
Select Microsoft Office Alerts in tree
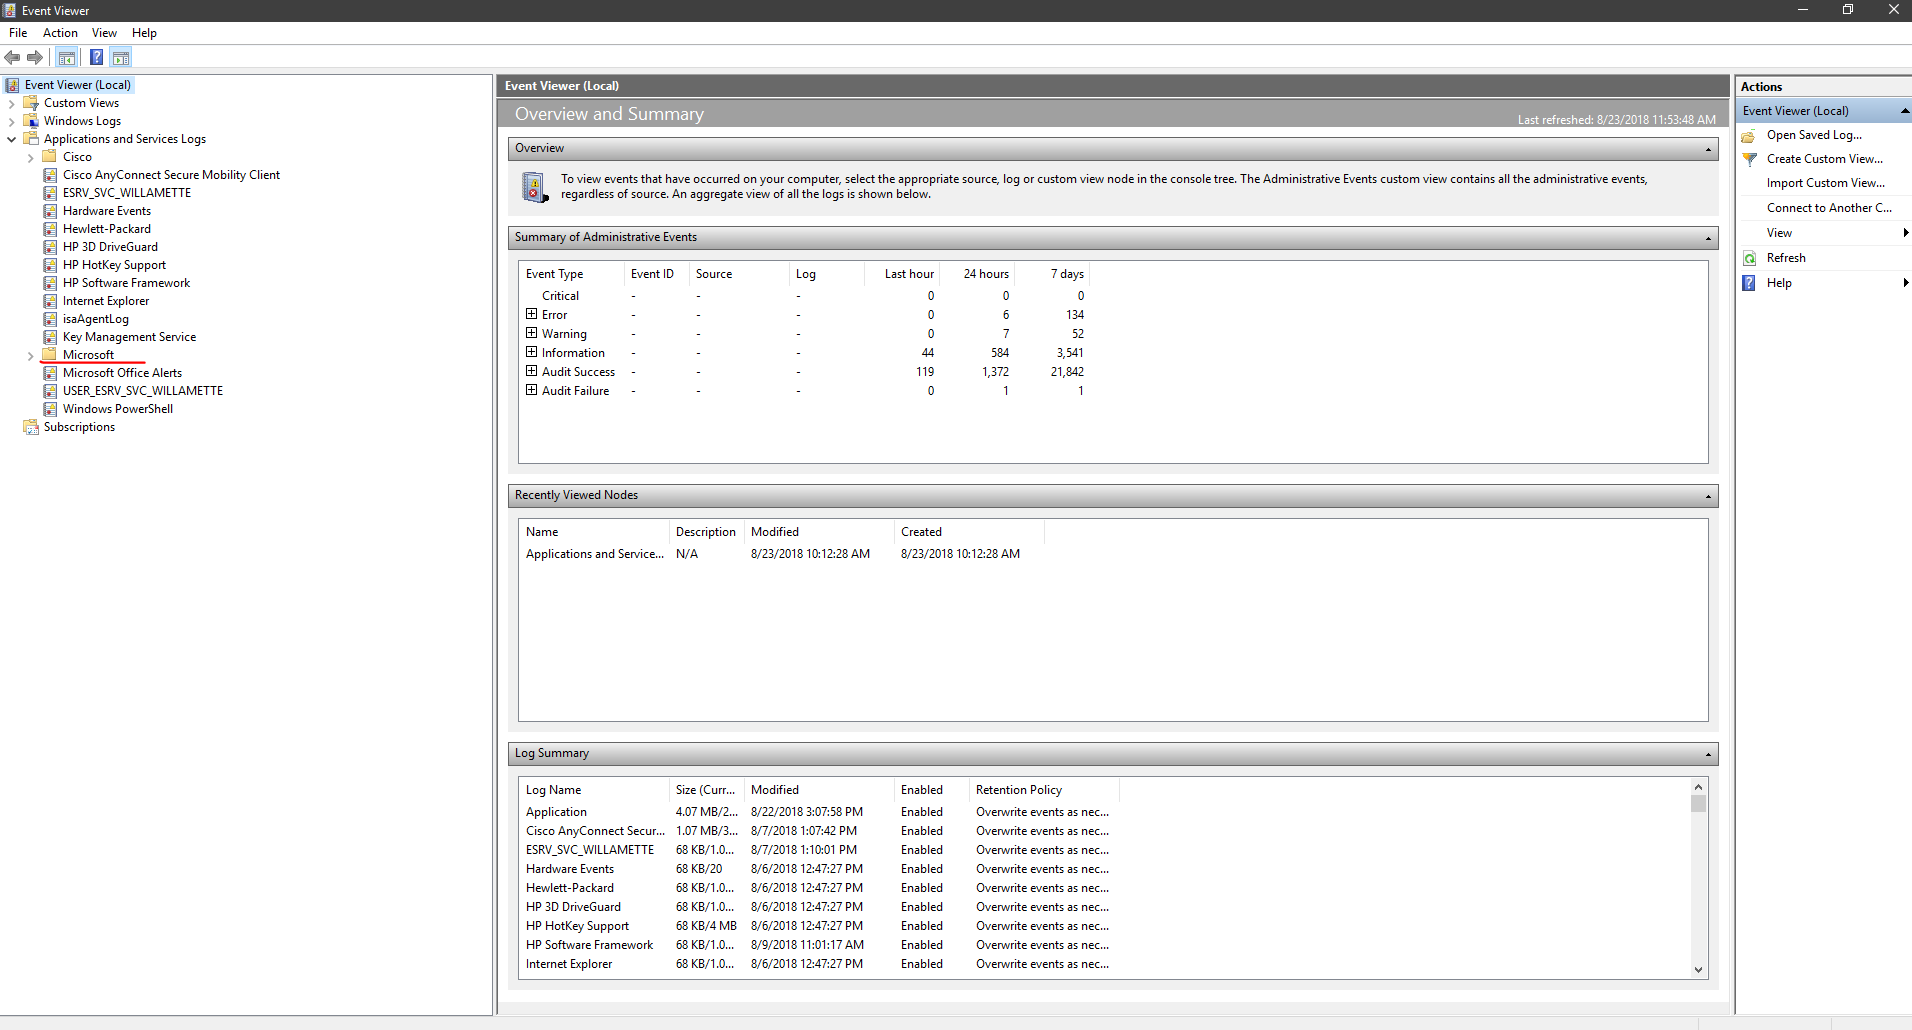coord(122,373)
